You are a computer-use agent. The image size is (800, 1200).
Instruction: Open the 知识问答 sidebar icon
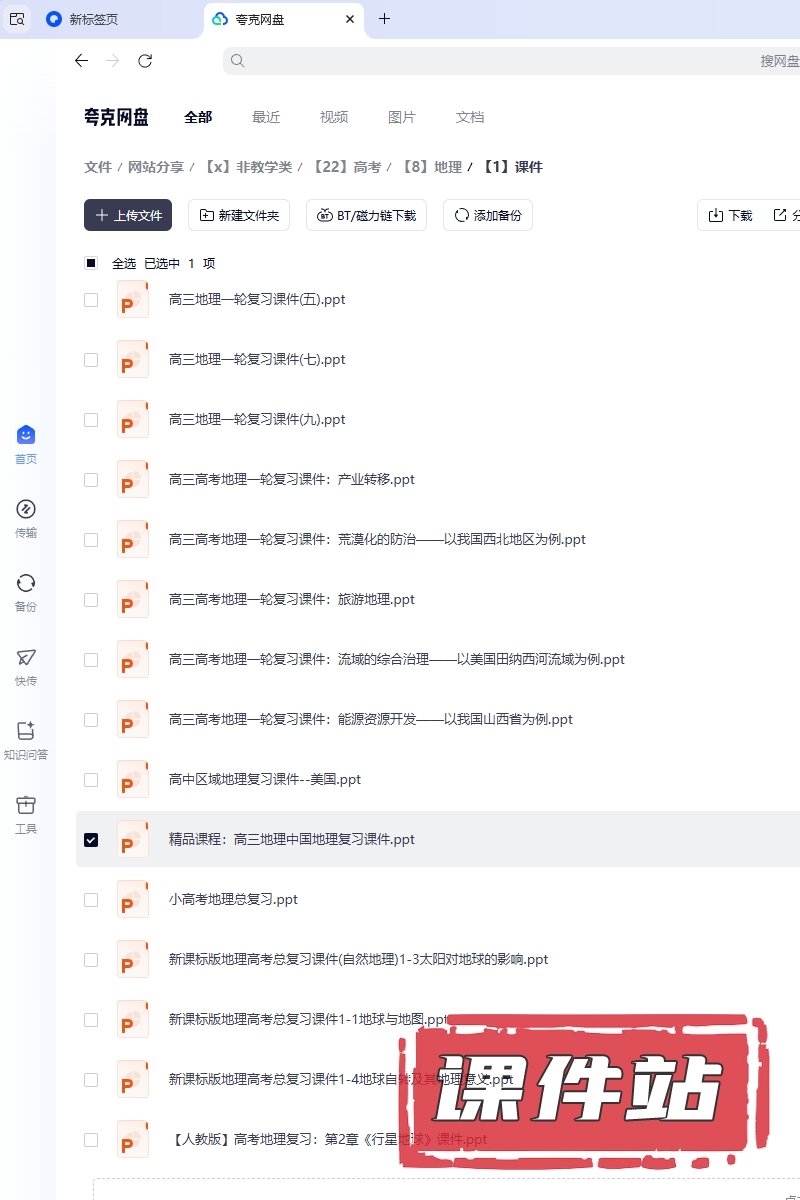[x=26, y=732]
